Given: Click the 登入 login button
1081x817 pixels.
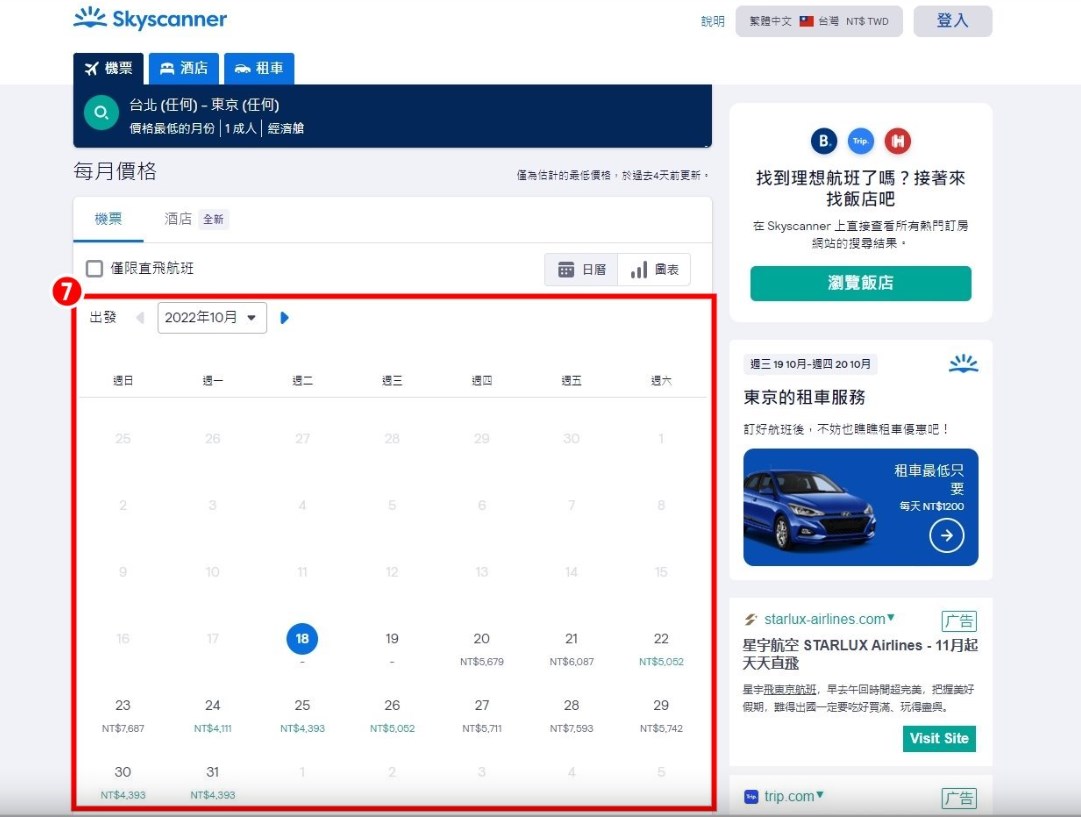Looking at the screenshot, I should [x=952, y=21].
